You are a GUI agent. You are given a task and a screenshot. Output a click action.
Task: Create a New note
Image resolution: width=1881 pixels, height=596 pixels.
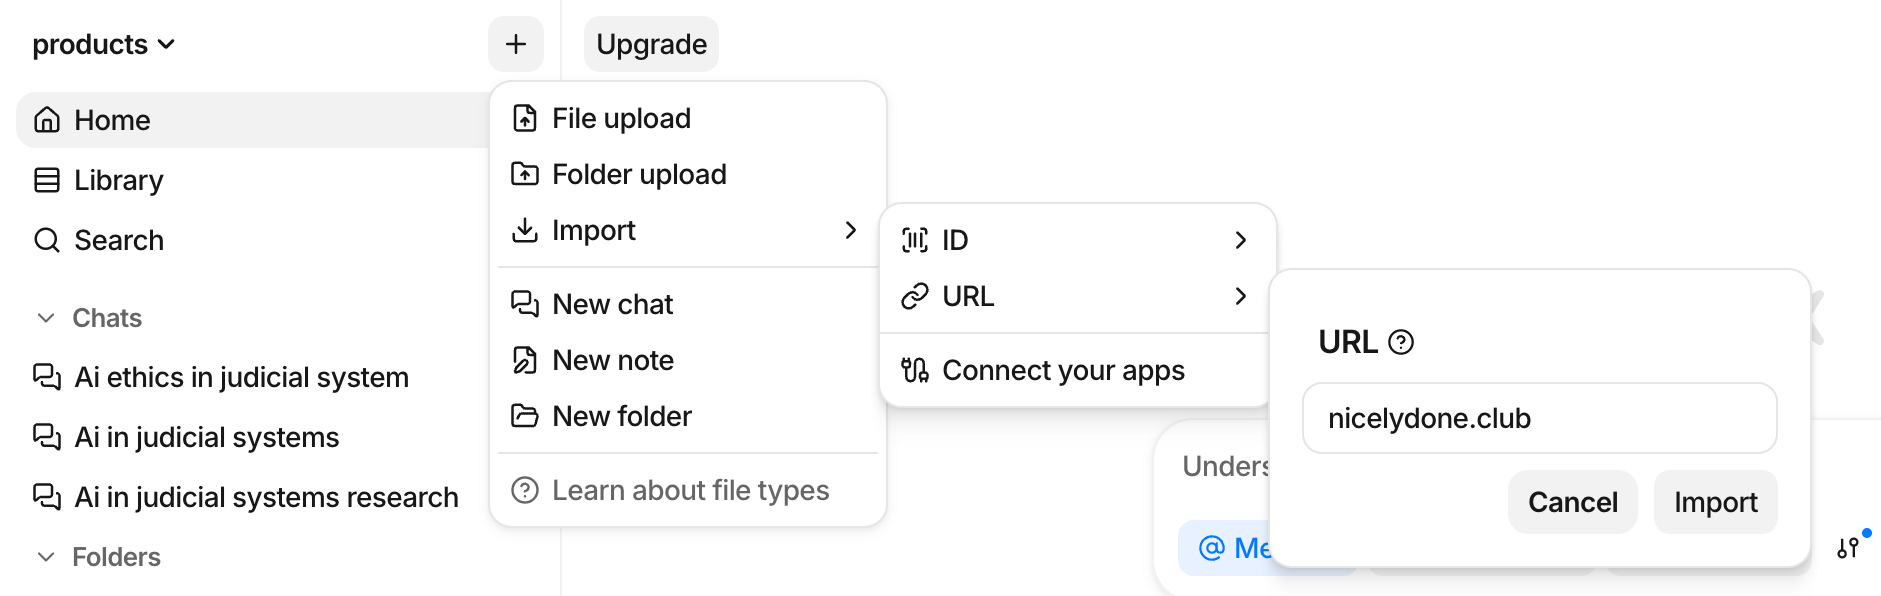pos(613,360)
